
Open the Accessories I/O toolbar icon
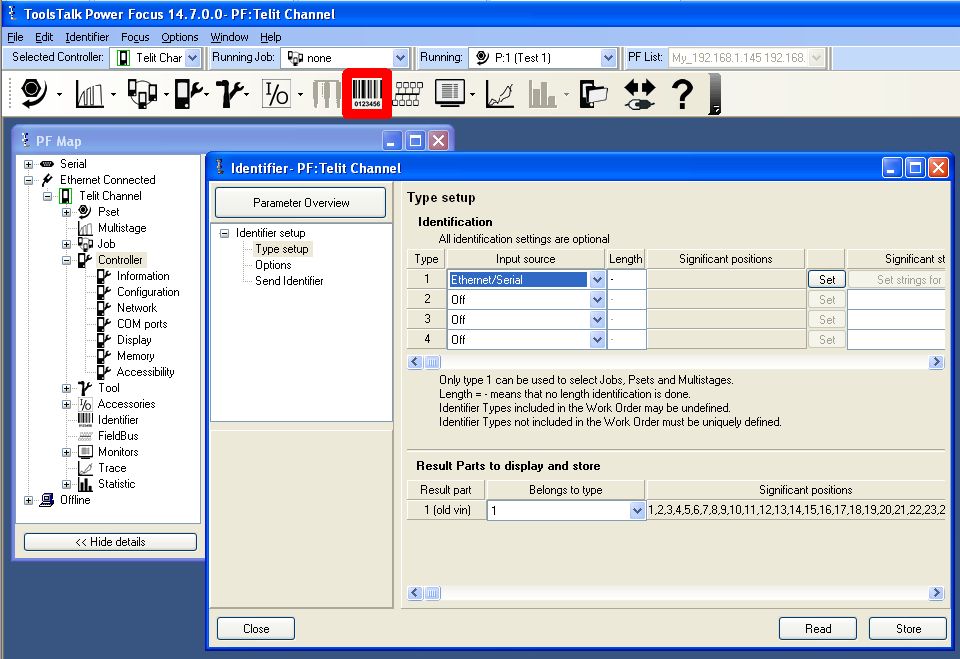(276, 94)
